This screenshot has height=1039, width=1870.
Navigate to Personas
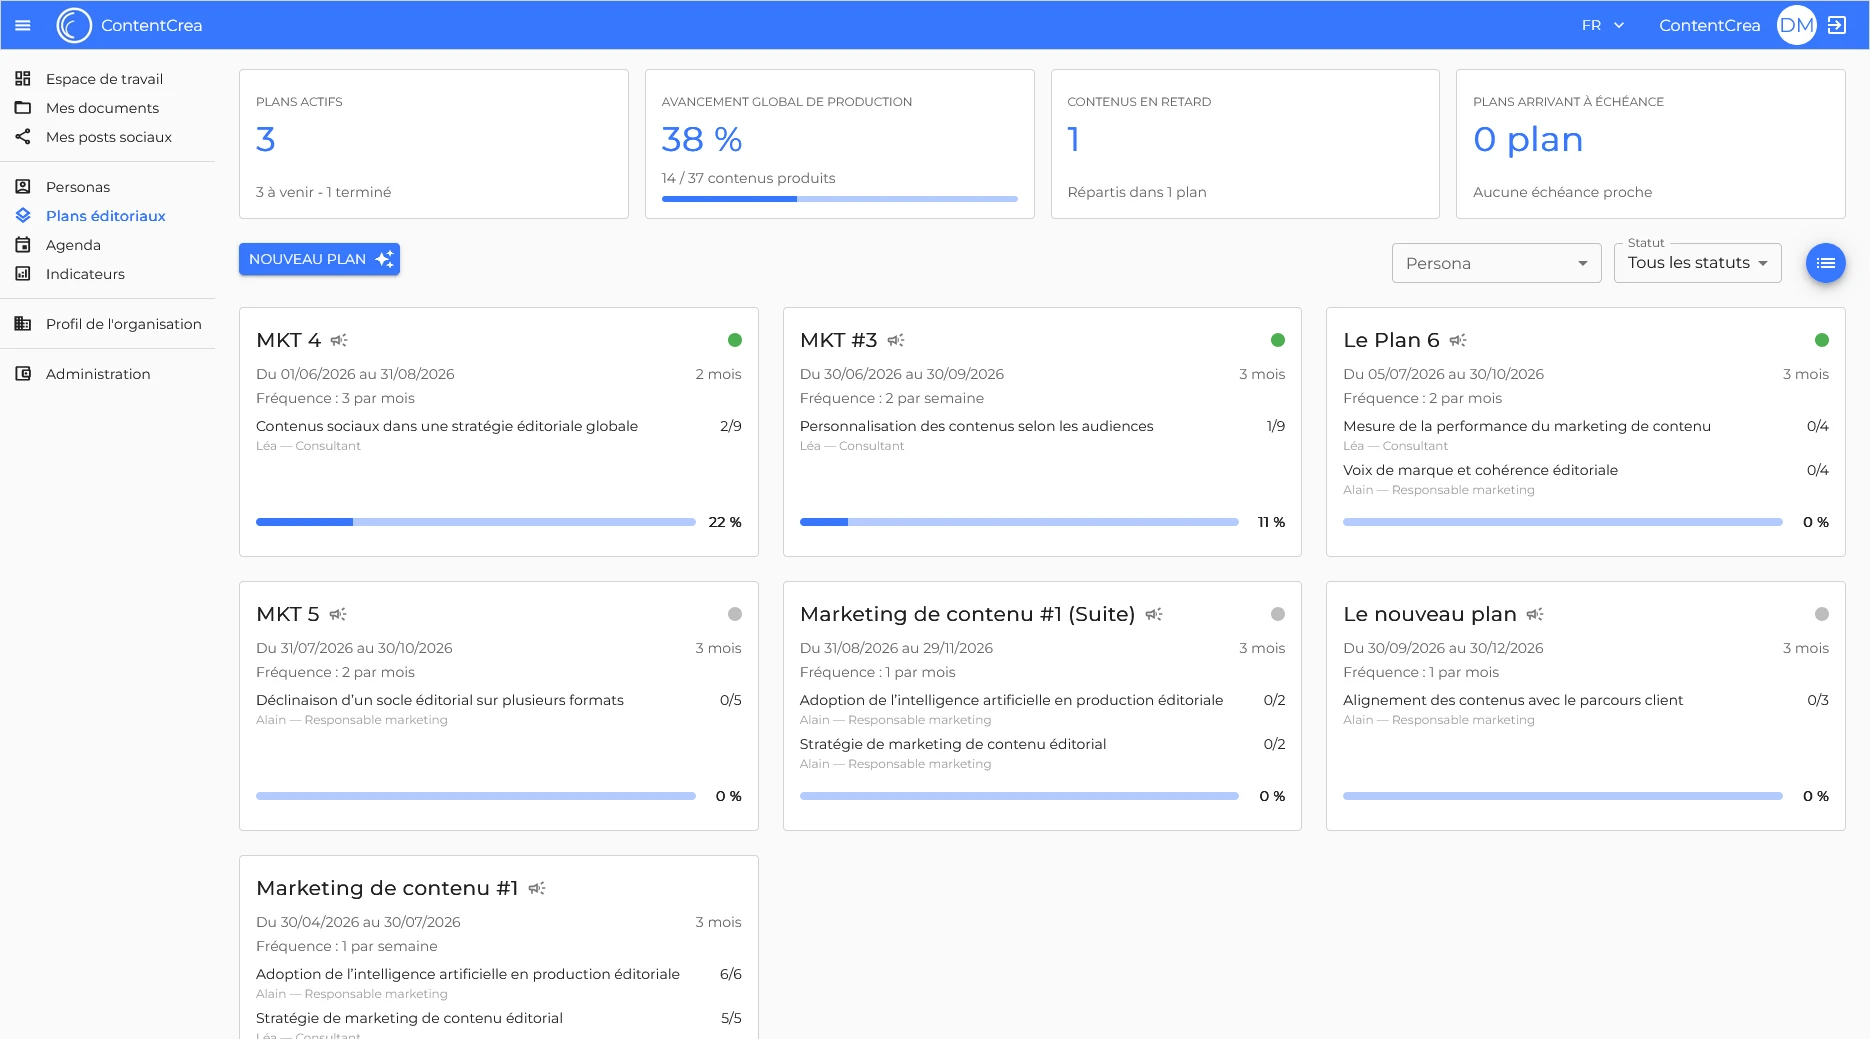coord(78,186)
